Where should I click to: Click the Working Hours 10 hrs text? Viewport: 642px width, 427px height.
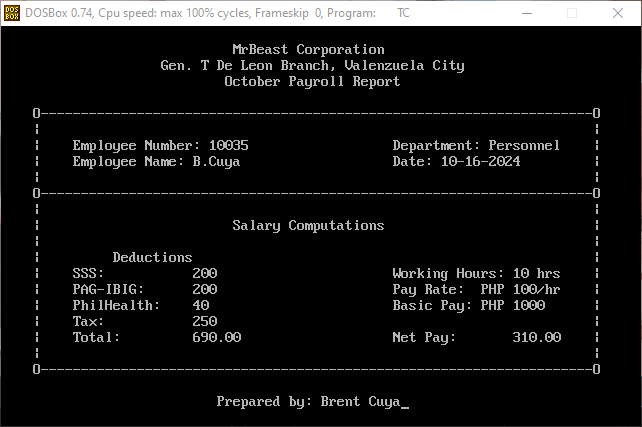[x=476, y=273]
